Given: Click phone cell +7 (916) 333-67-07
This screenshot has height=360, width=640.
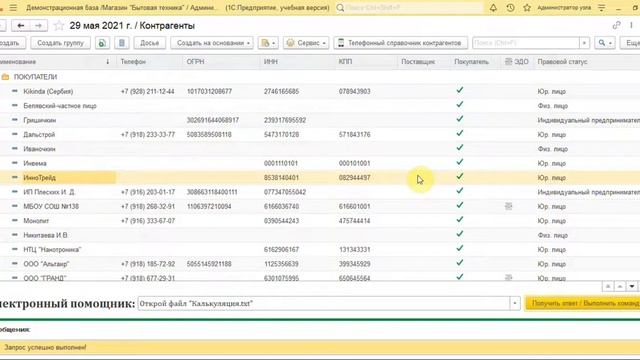Looking at the screenshot, I should click(148, 221).
